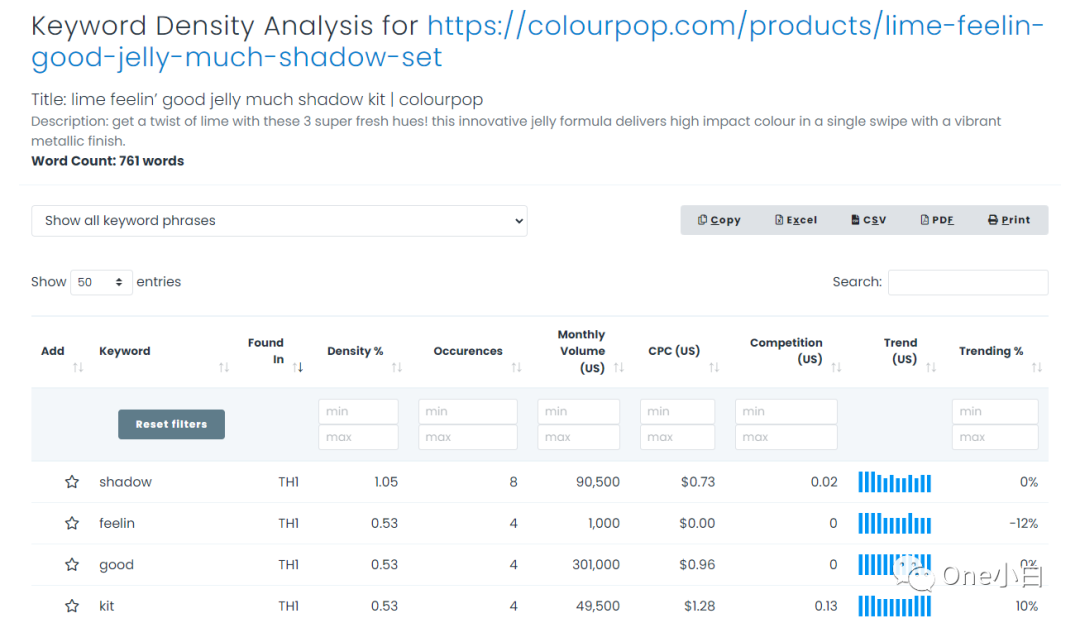Export the table as PDF
The height and width of the screenshot is (623, 1080).
coord(937,220)
